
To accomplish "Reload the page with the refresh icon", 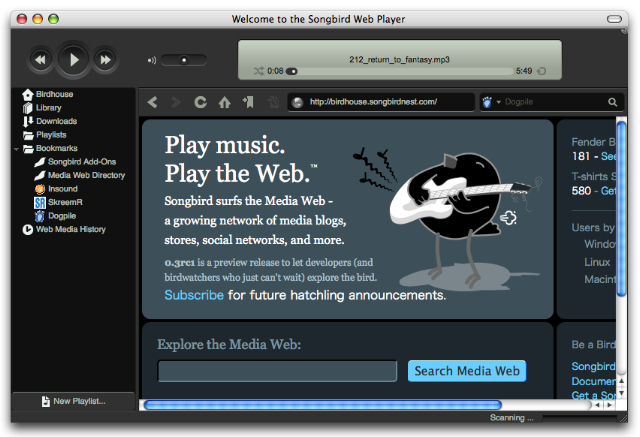I will point(200,102).
